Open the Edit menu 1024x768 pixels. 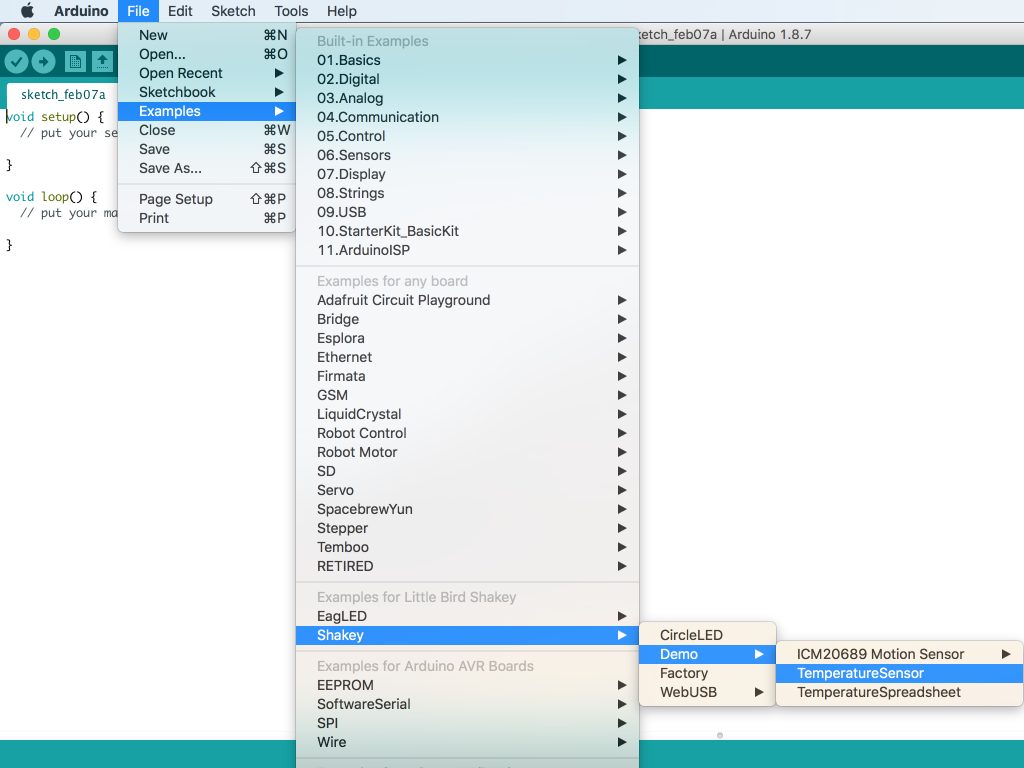click(x=180, y=11)
